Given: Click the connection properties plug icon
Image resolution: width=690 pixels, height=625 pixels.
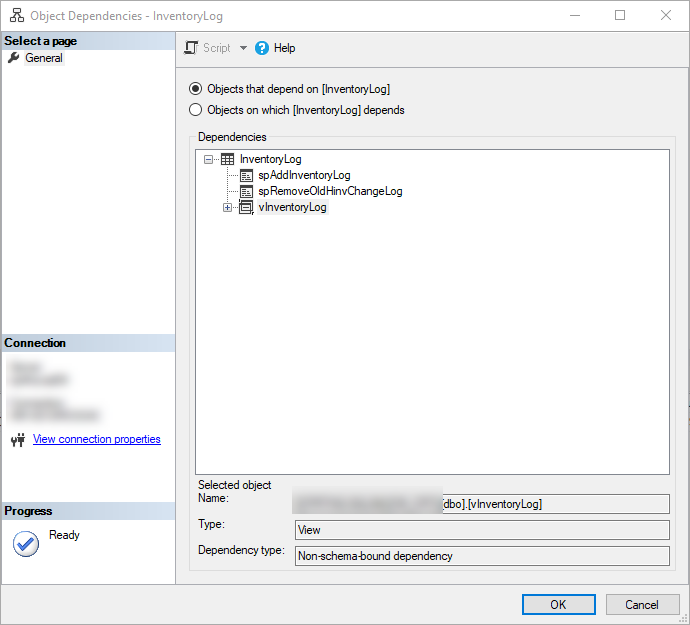Looking at the screenshot, I should (x=18, y=439).
